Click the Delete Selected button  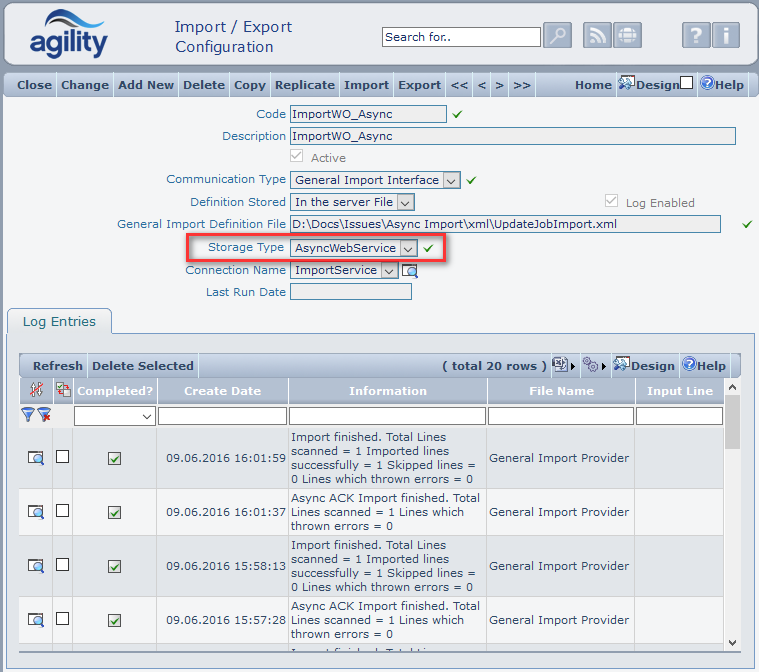[x=143, y=366]
